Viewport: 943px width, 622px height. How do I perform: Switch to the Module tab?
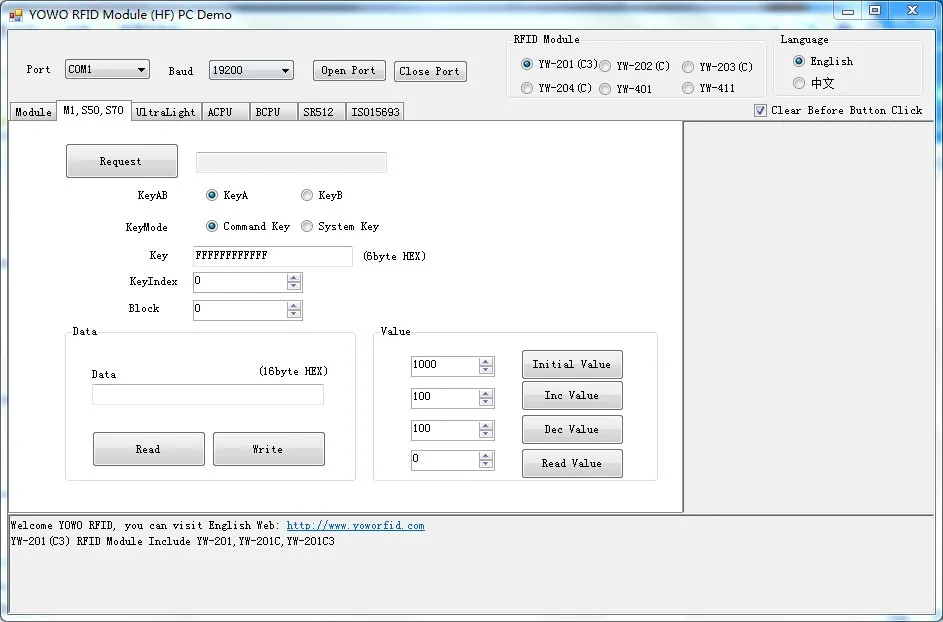click(33, 112)
